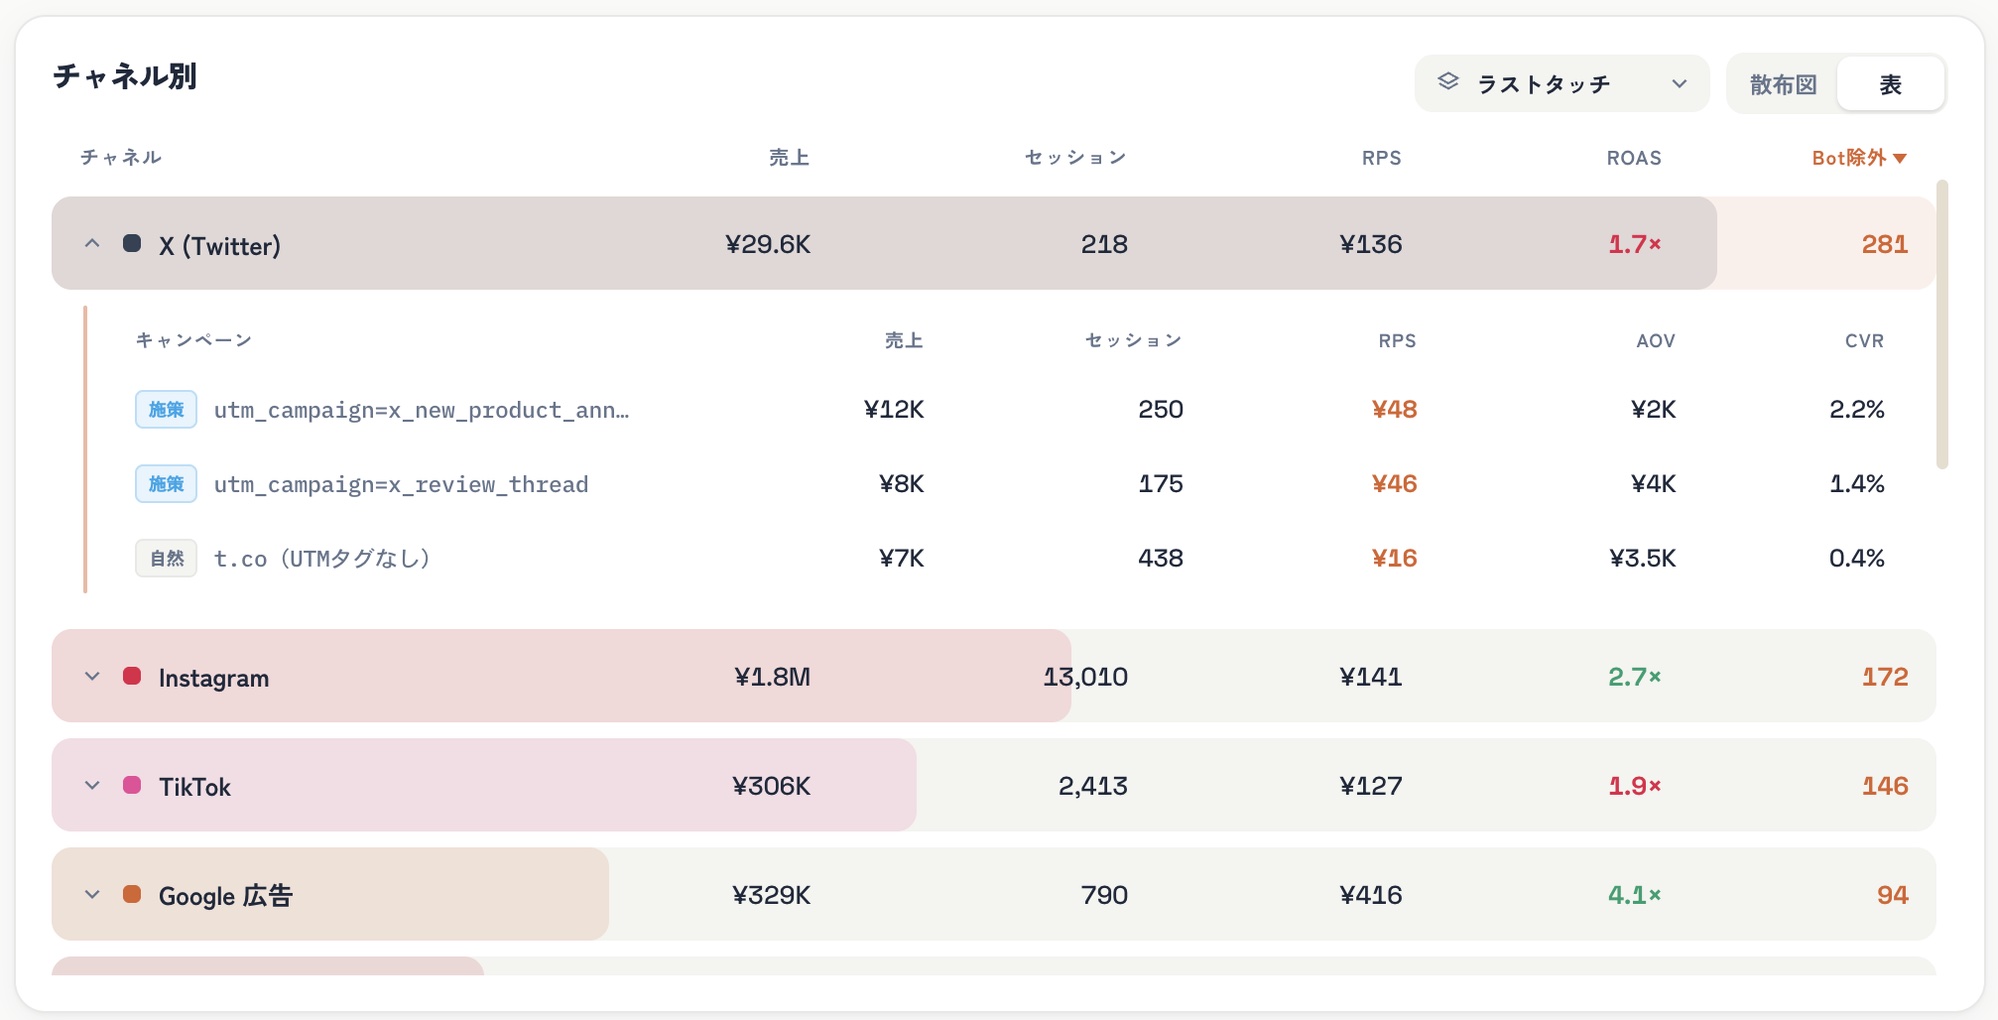The image size is (1998, 1020).
Task: Expand the TikTok channel row
Action: pos(92,786)
